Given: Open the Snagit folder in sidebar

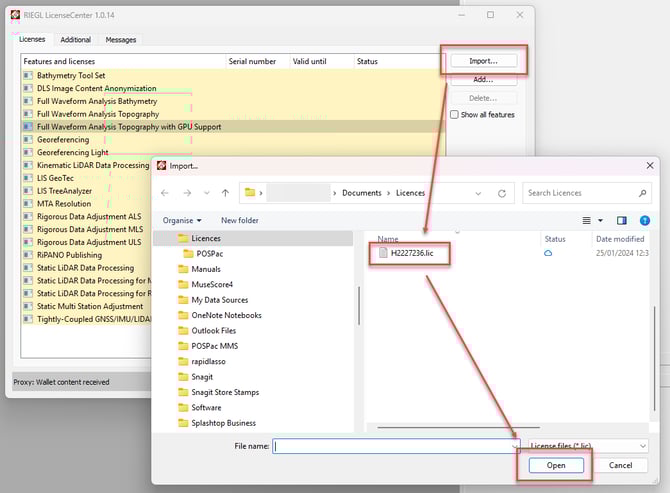Looking at the screenshot, I should pos(205,376).
